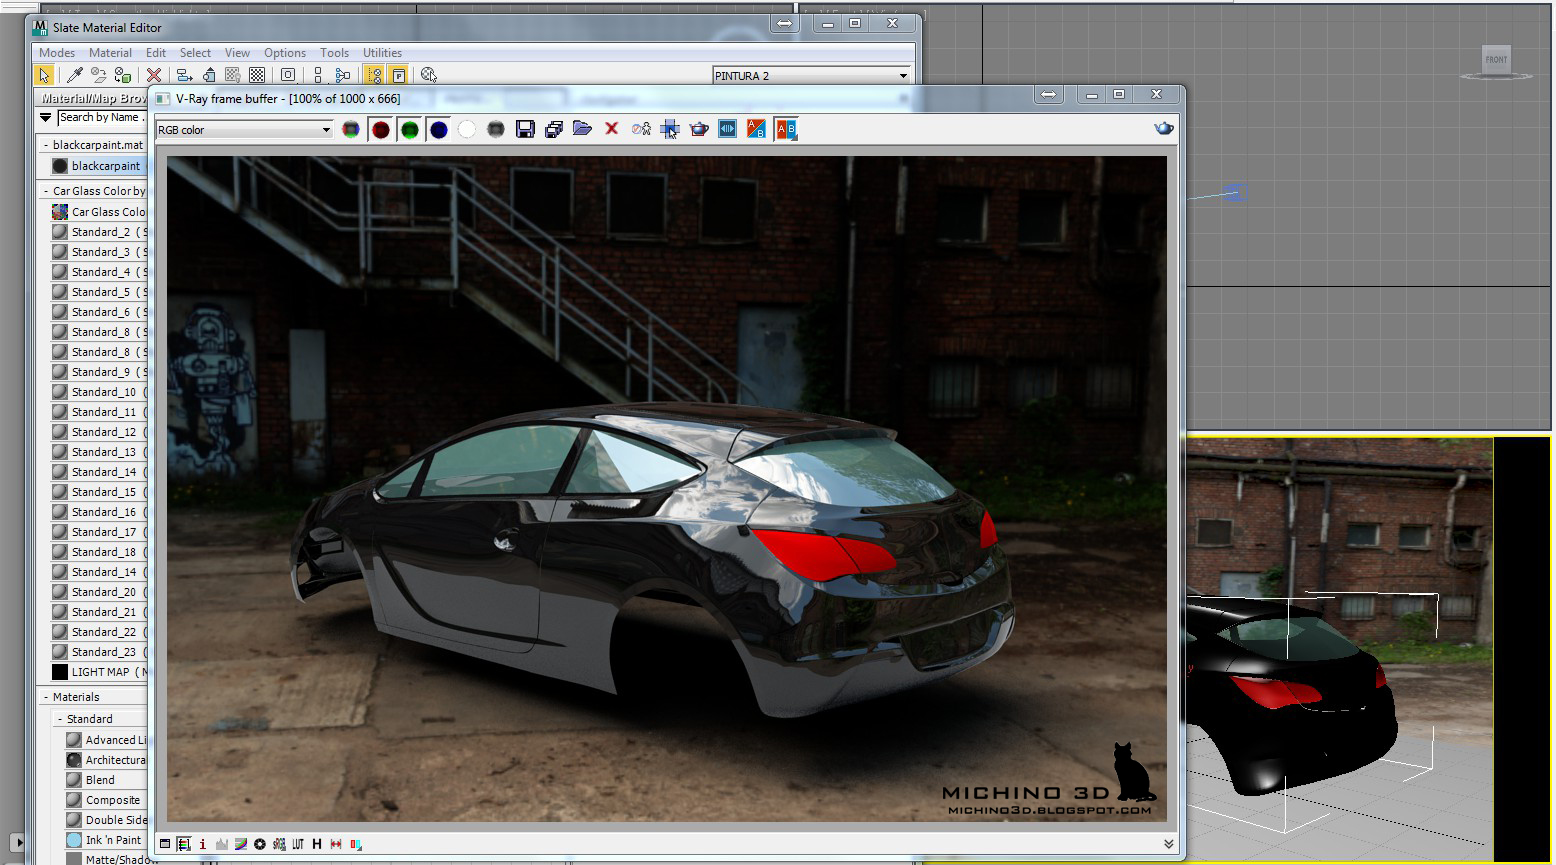Switch to alpha channel white circle
The width and height of the screenshot is (1556, 865).
coord(467,129)
